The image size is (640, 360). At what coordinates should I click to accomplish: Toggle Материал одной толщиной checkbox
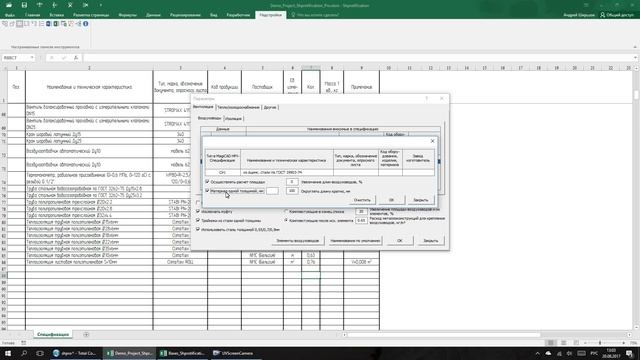[x=207, y=191]
